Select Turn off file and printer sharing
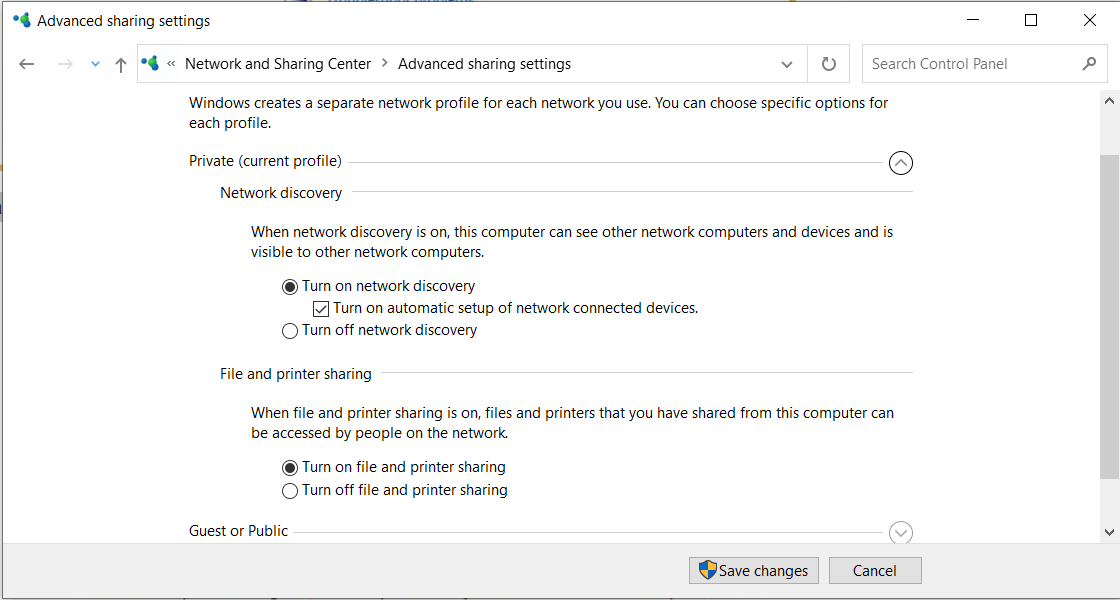 395,491
